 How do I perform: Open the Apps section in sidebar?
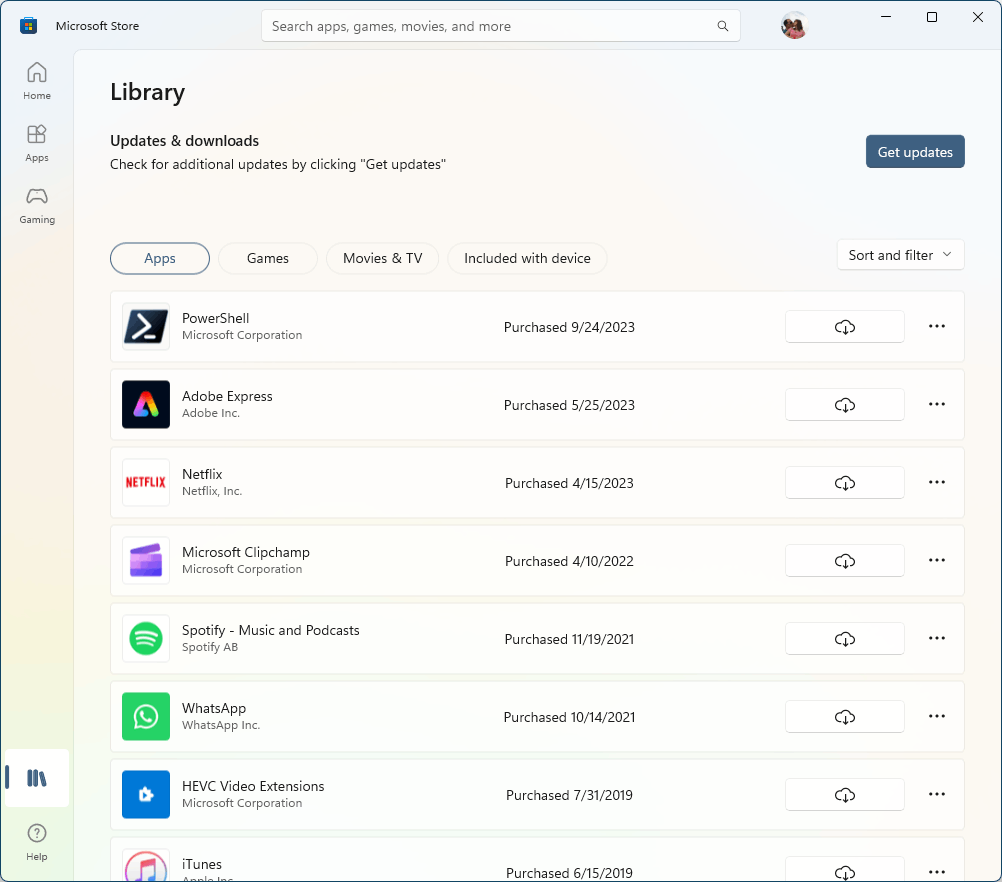coord(36,143)
